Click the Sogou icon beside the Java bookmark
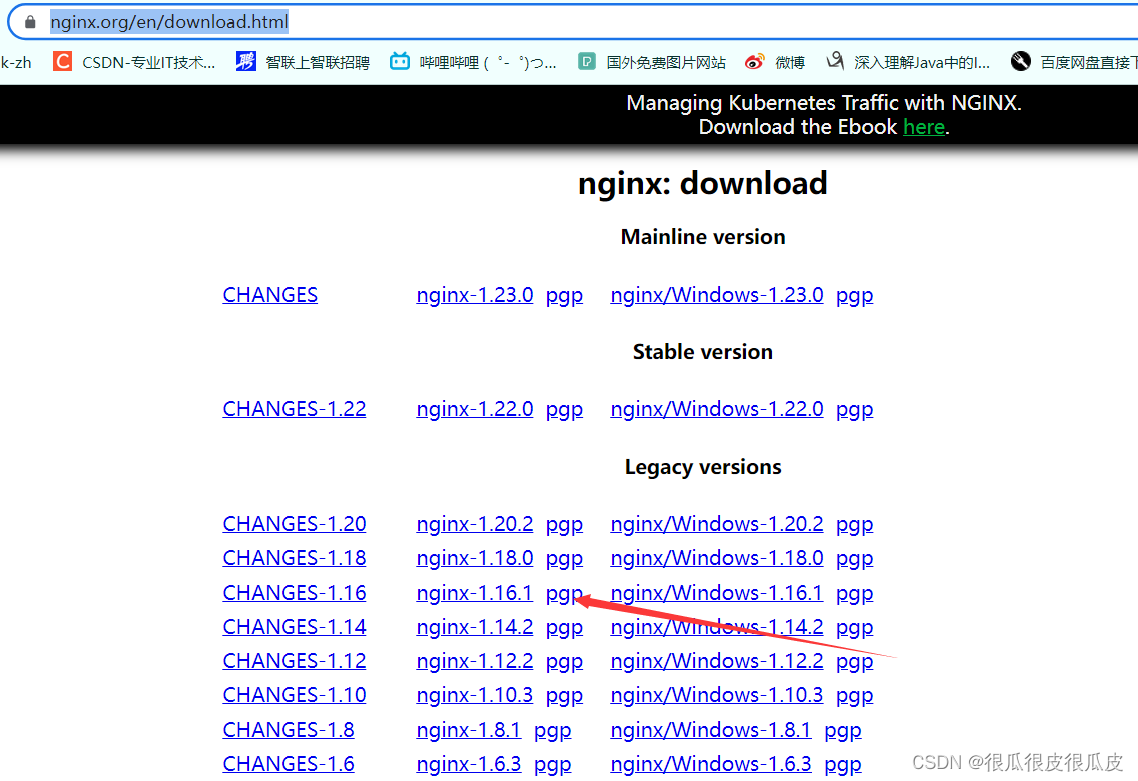The height and width of the screenshot is (781, 1138). coord(835,61)
